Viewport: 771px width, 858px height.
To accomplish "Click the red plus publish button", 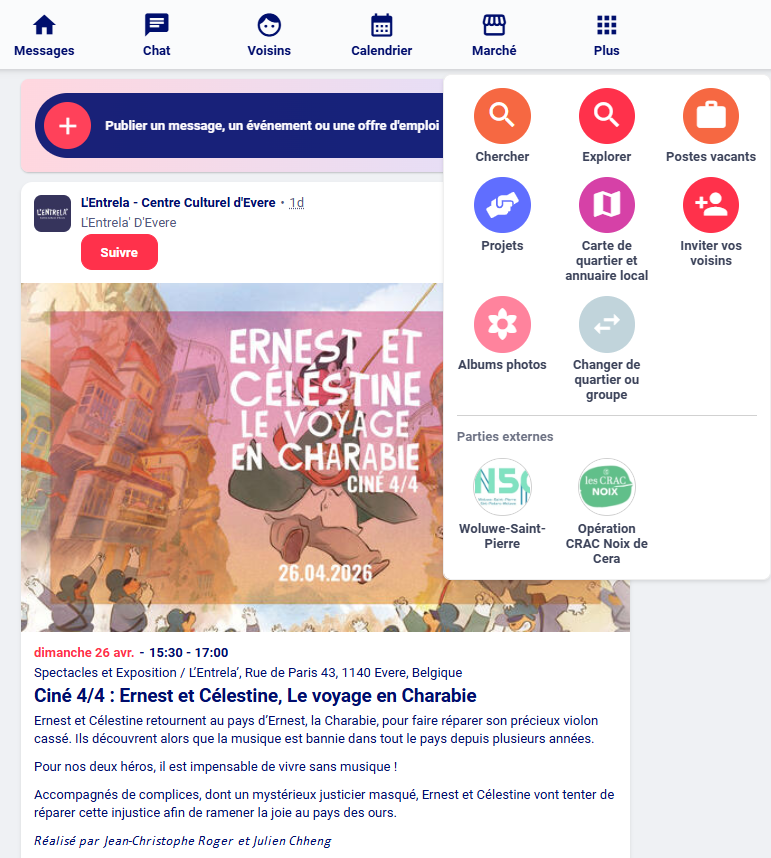I will (x=67, y=125).
